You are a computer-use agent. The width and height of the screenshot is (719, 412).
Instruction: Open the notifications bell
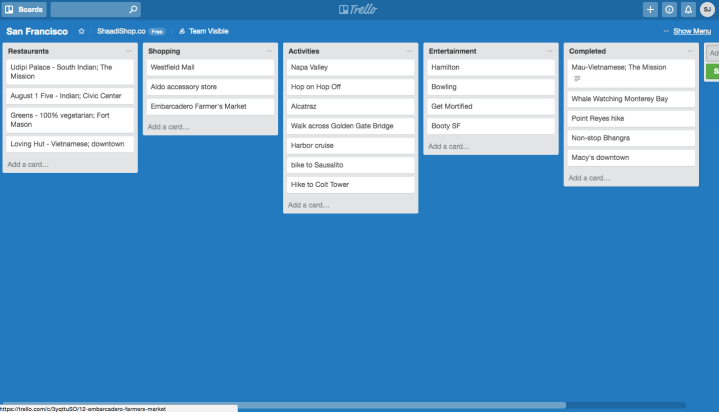pyautogui.click(x=688, y=10)
